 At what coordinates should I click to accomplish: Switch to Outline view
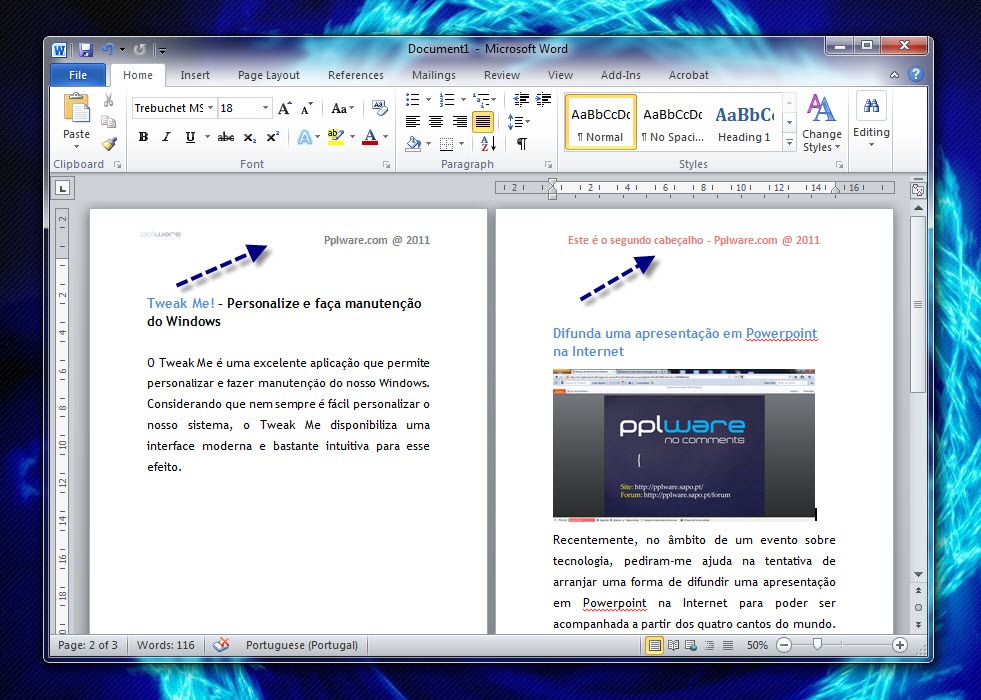click(709, 645)
